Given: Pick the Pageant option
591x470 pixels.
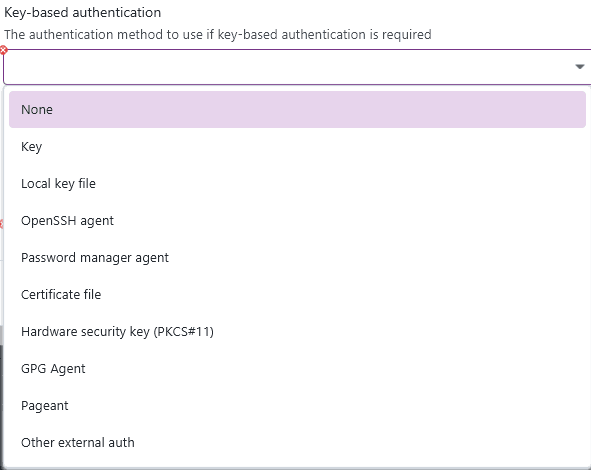Looking at the screenshot, I should coord(297,406).
